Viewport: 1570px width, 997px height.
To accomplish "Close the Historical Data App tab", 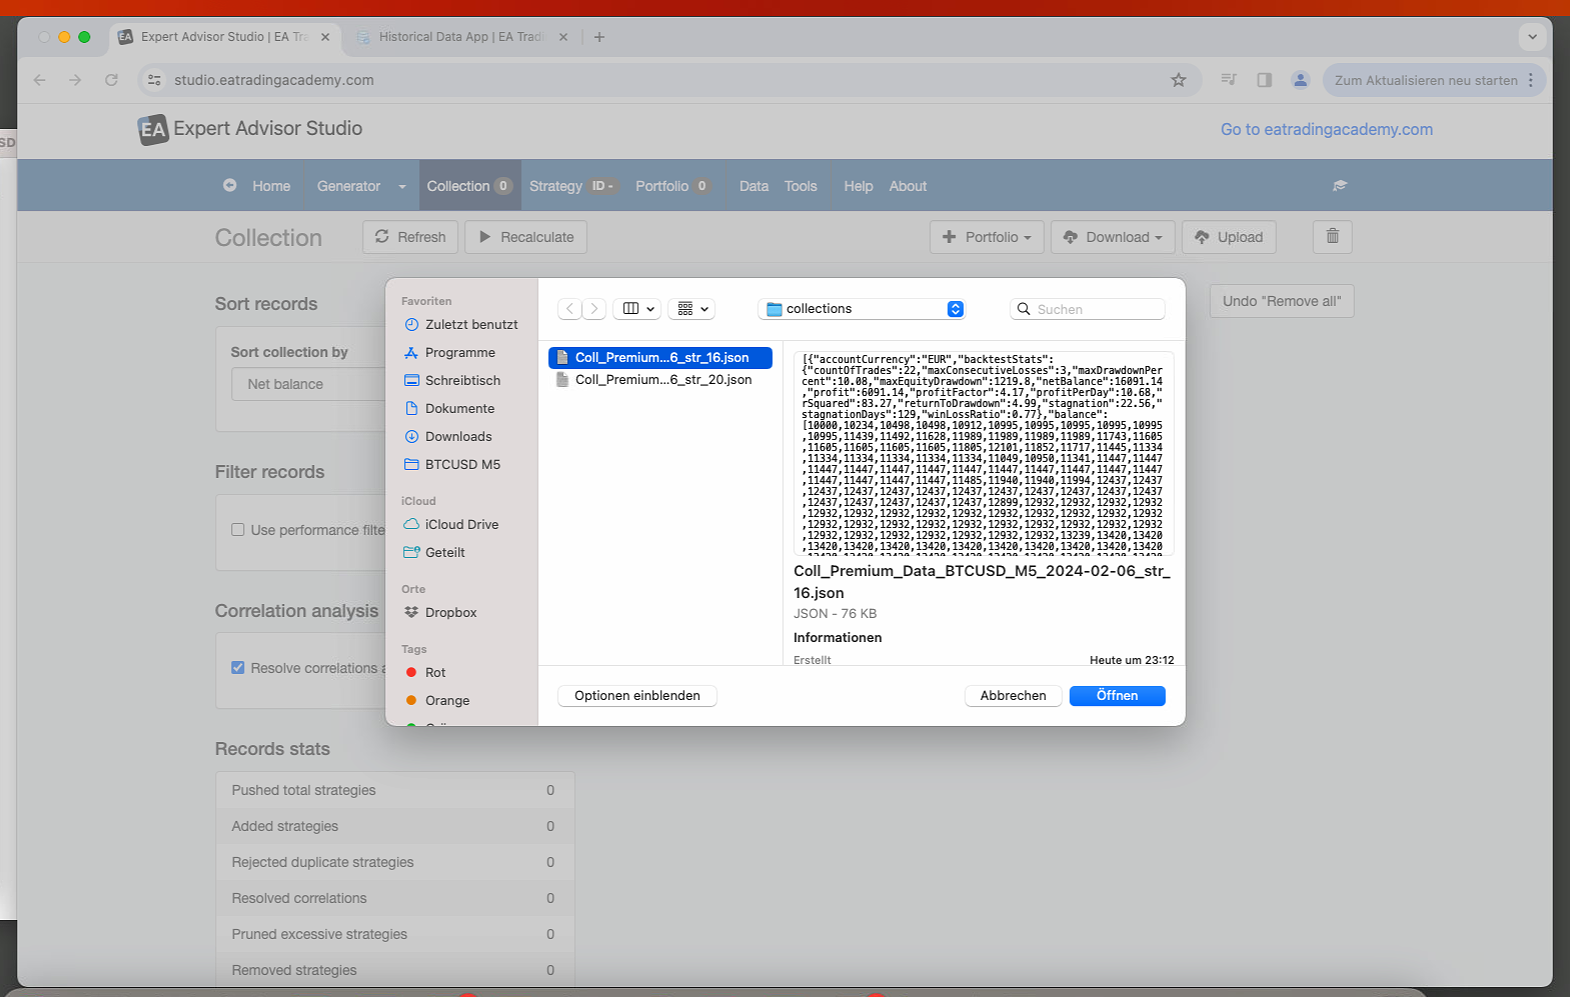I will pyautogui.click(x=563, y=37).
